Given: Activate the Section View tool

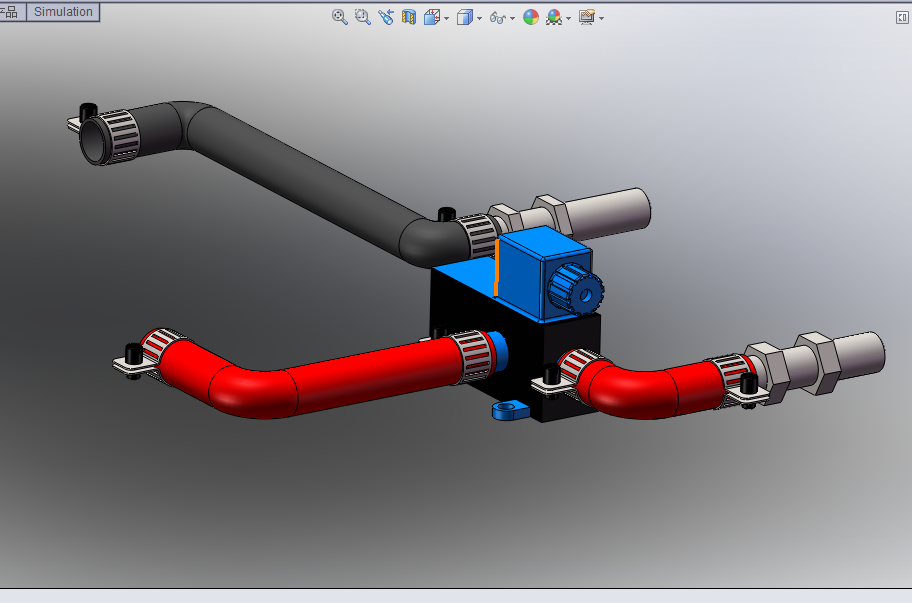Looking at the screenshot, I should [x=409, y=17].
